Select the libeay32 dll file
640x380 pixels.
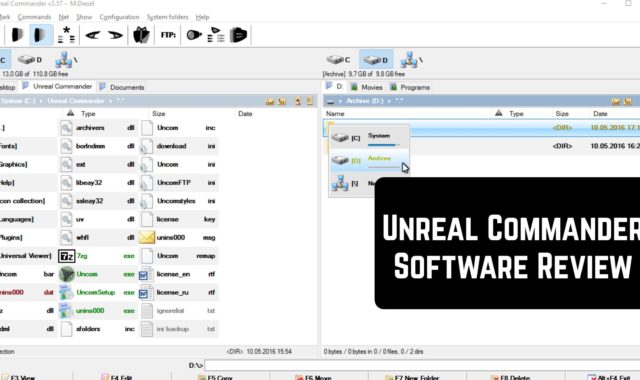tap(97, 182)
